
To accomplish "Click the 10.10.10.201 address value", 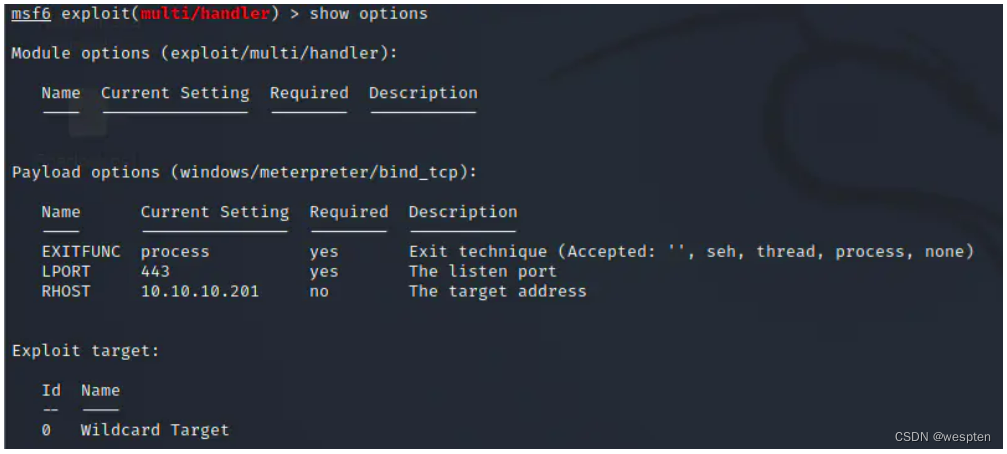I will [x=200, y=291].
